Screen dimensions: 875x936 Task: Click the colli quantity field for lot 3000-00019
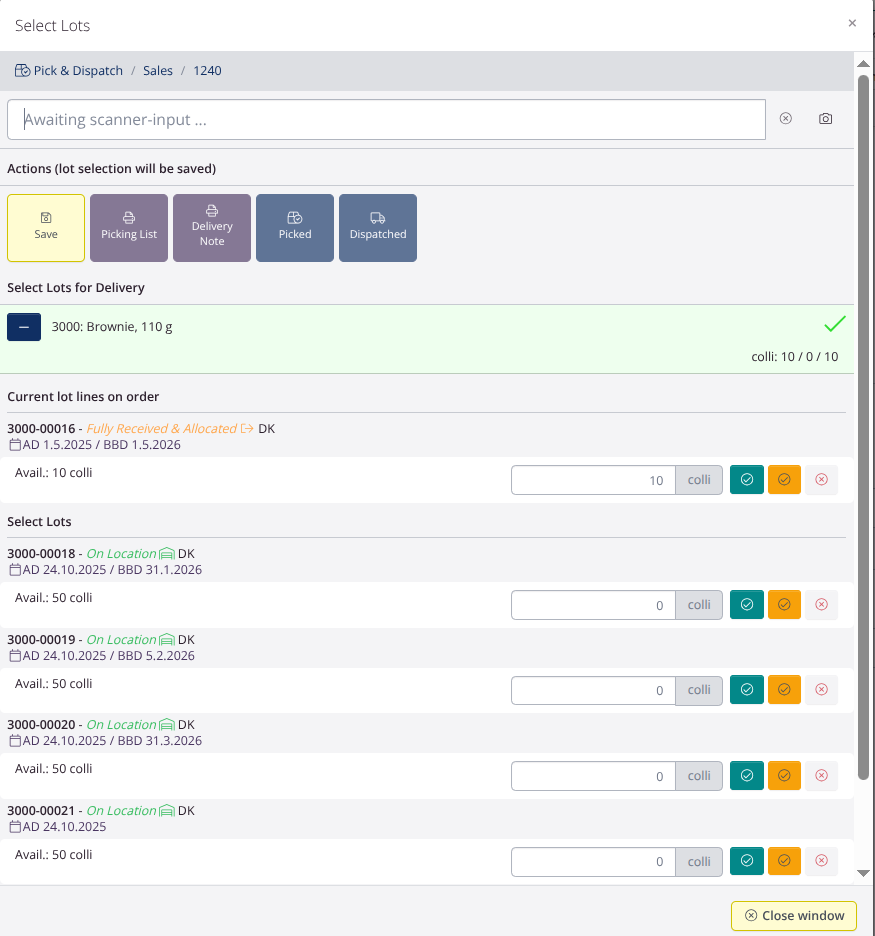pyautogui.click(x=593, y=690)
